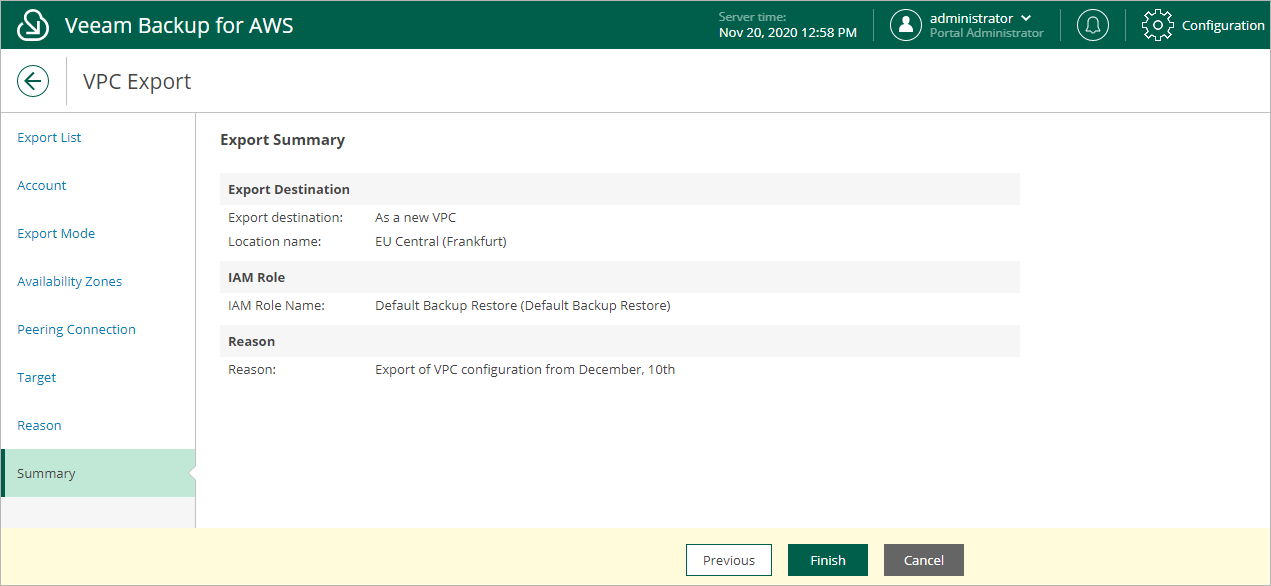Click the 'As a new VPC' value

click(415, 217)
